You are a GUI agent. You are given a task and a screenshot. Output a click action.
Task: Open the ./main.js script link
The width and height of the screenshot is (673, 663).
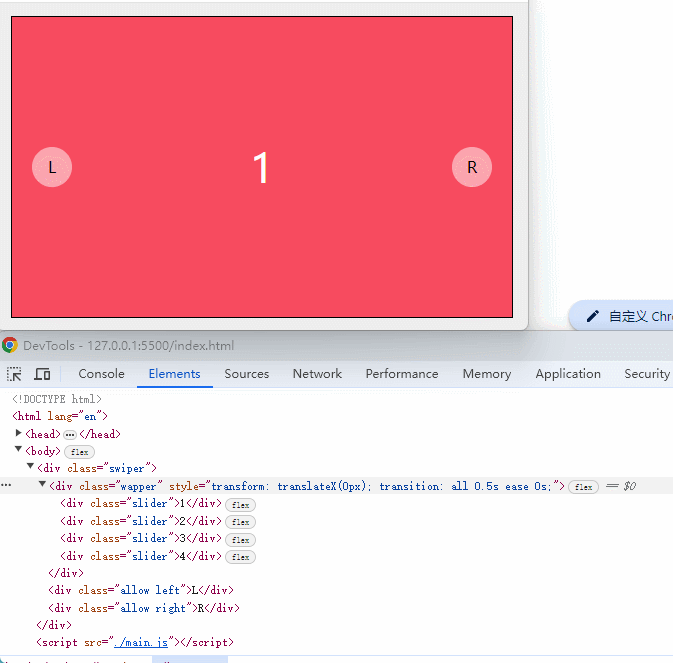pos(141,642)
